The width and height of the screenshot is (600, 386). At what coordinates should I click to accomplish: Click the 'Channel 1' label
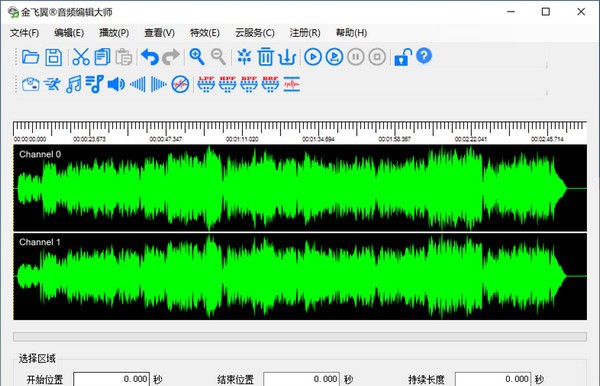[x=40, y=242]
